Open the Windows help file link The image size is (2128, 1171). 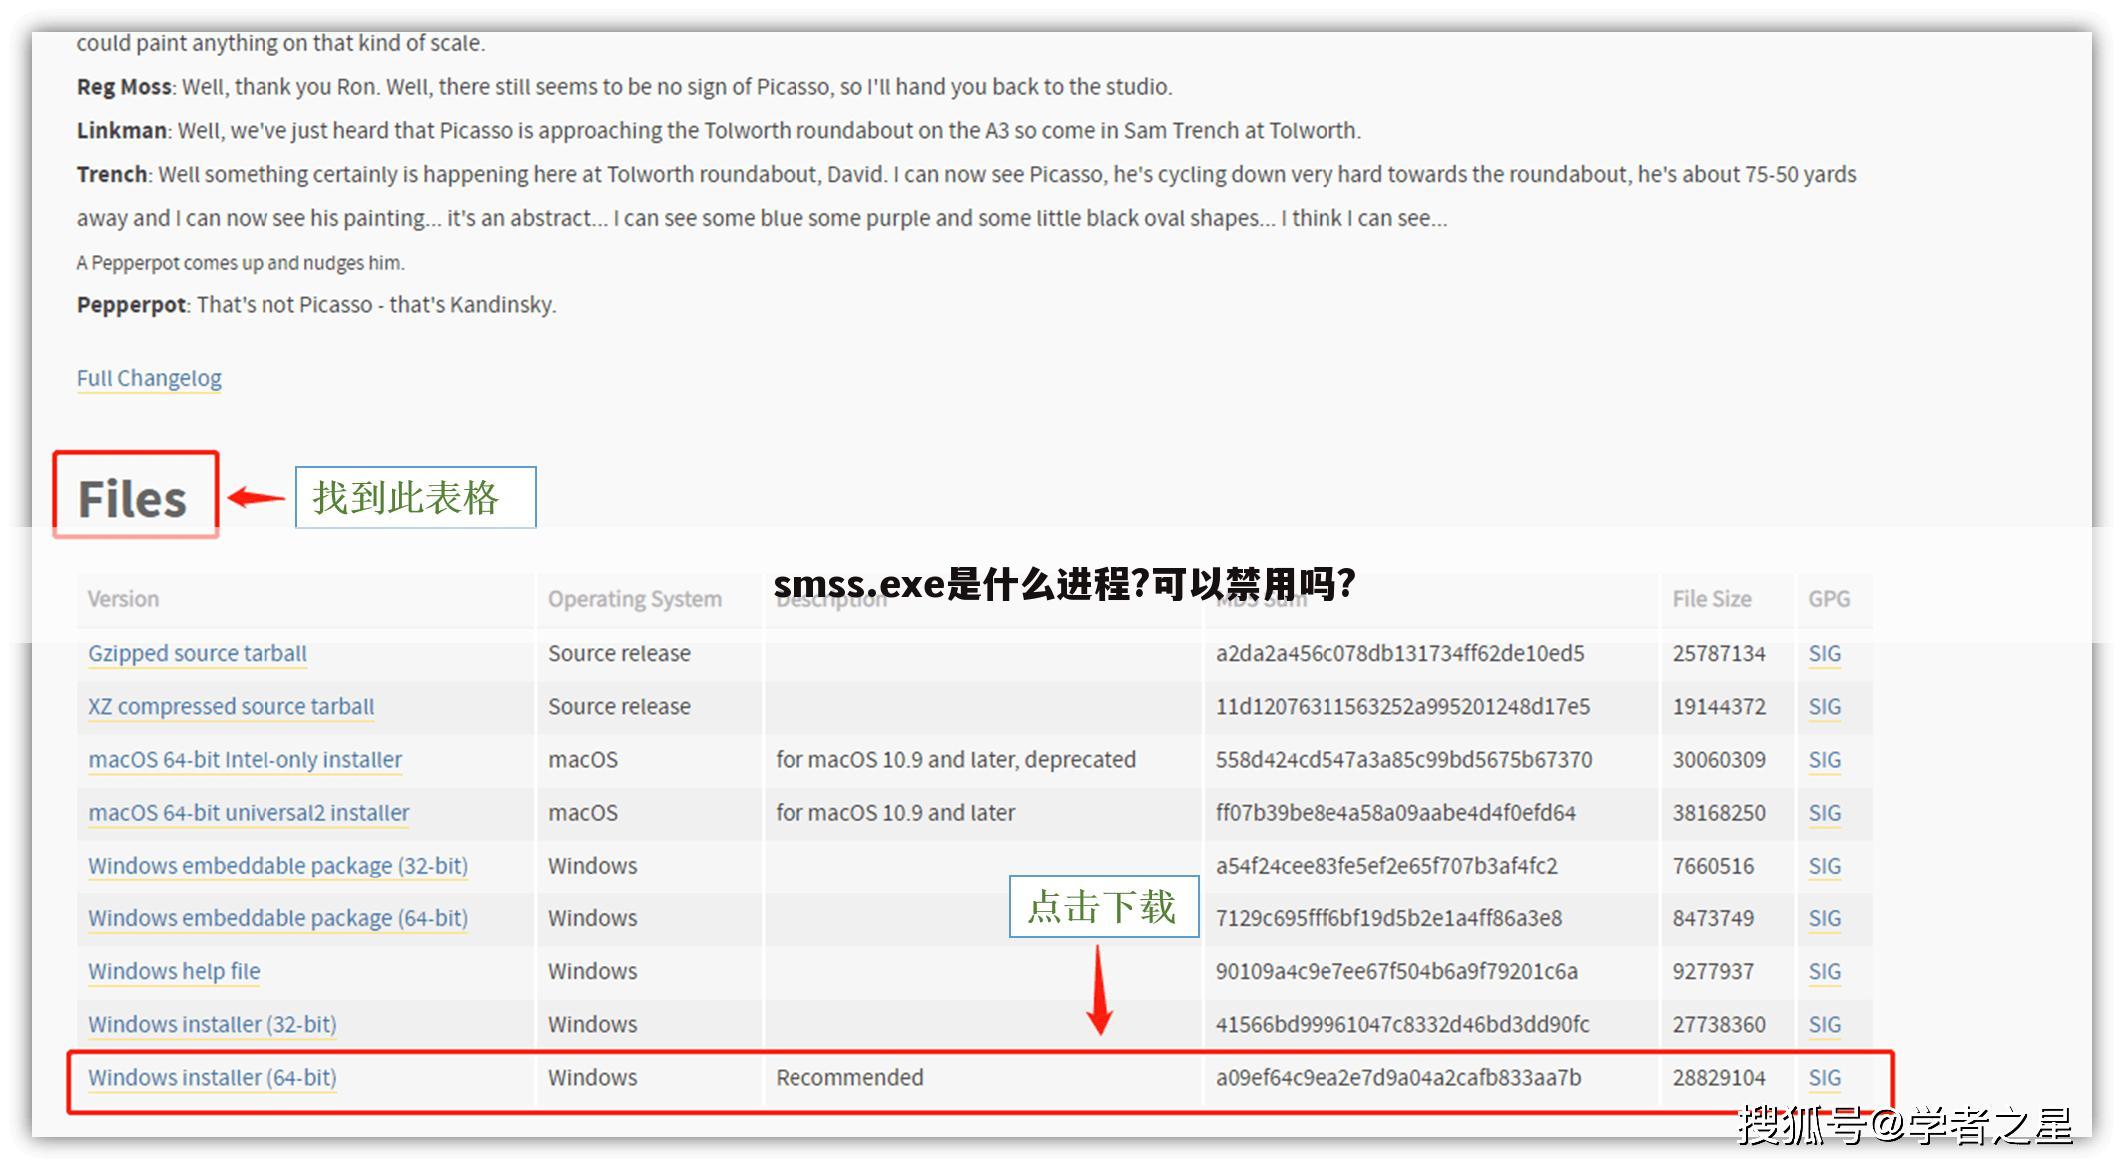coord(172,971)
